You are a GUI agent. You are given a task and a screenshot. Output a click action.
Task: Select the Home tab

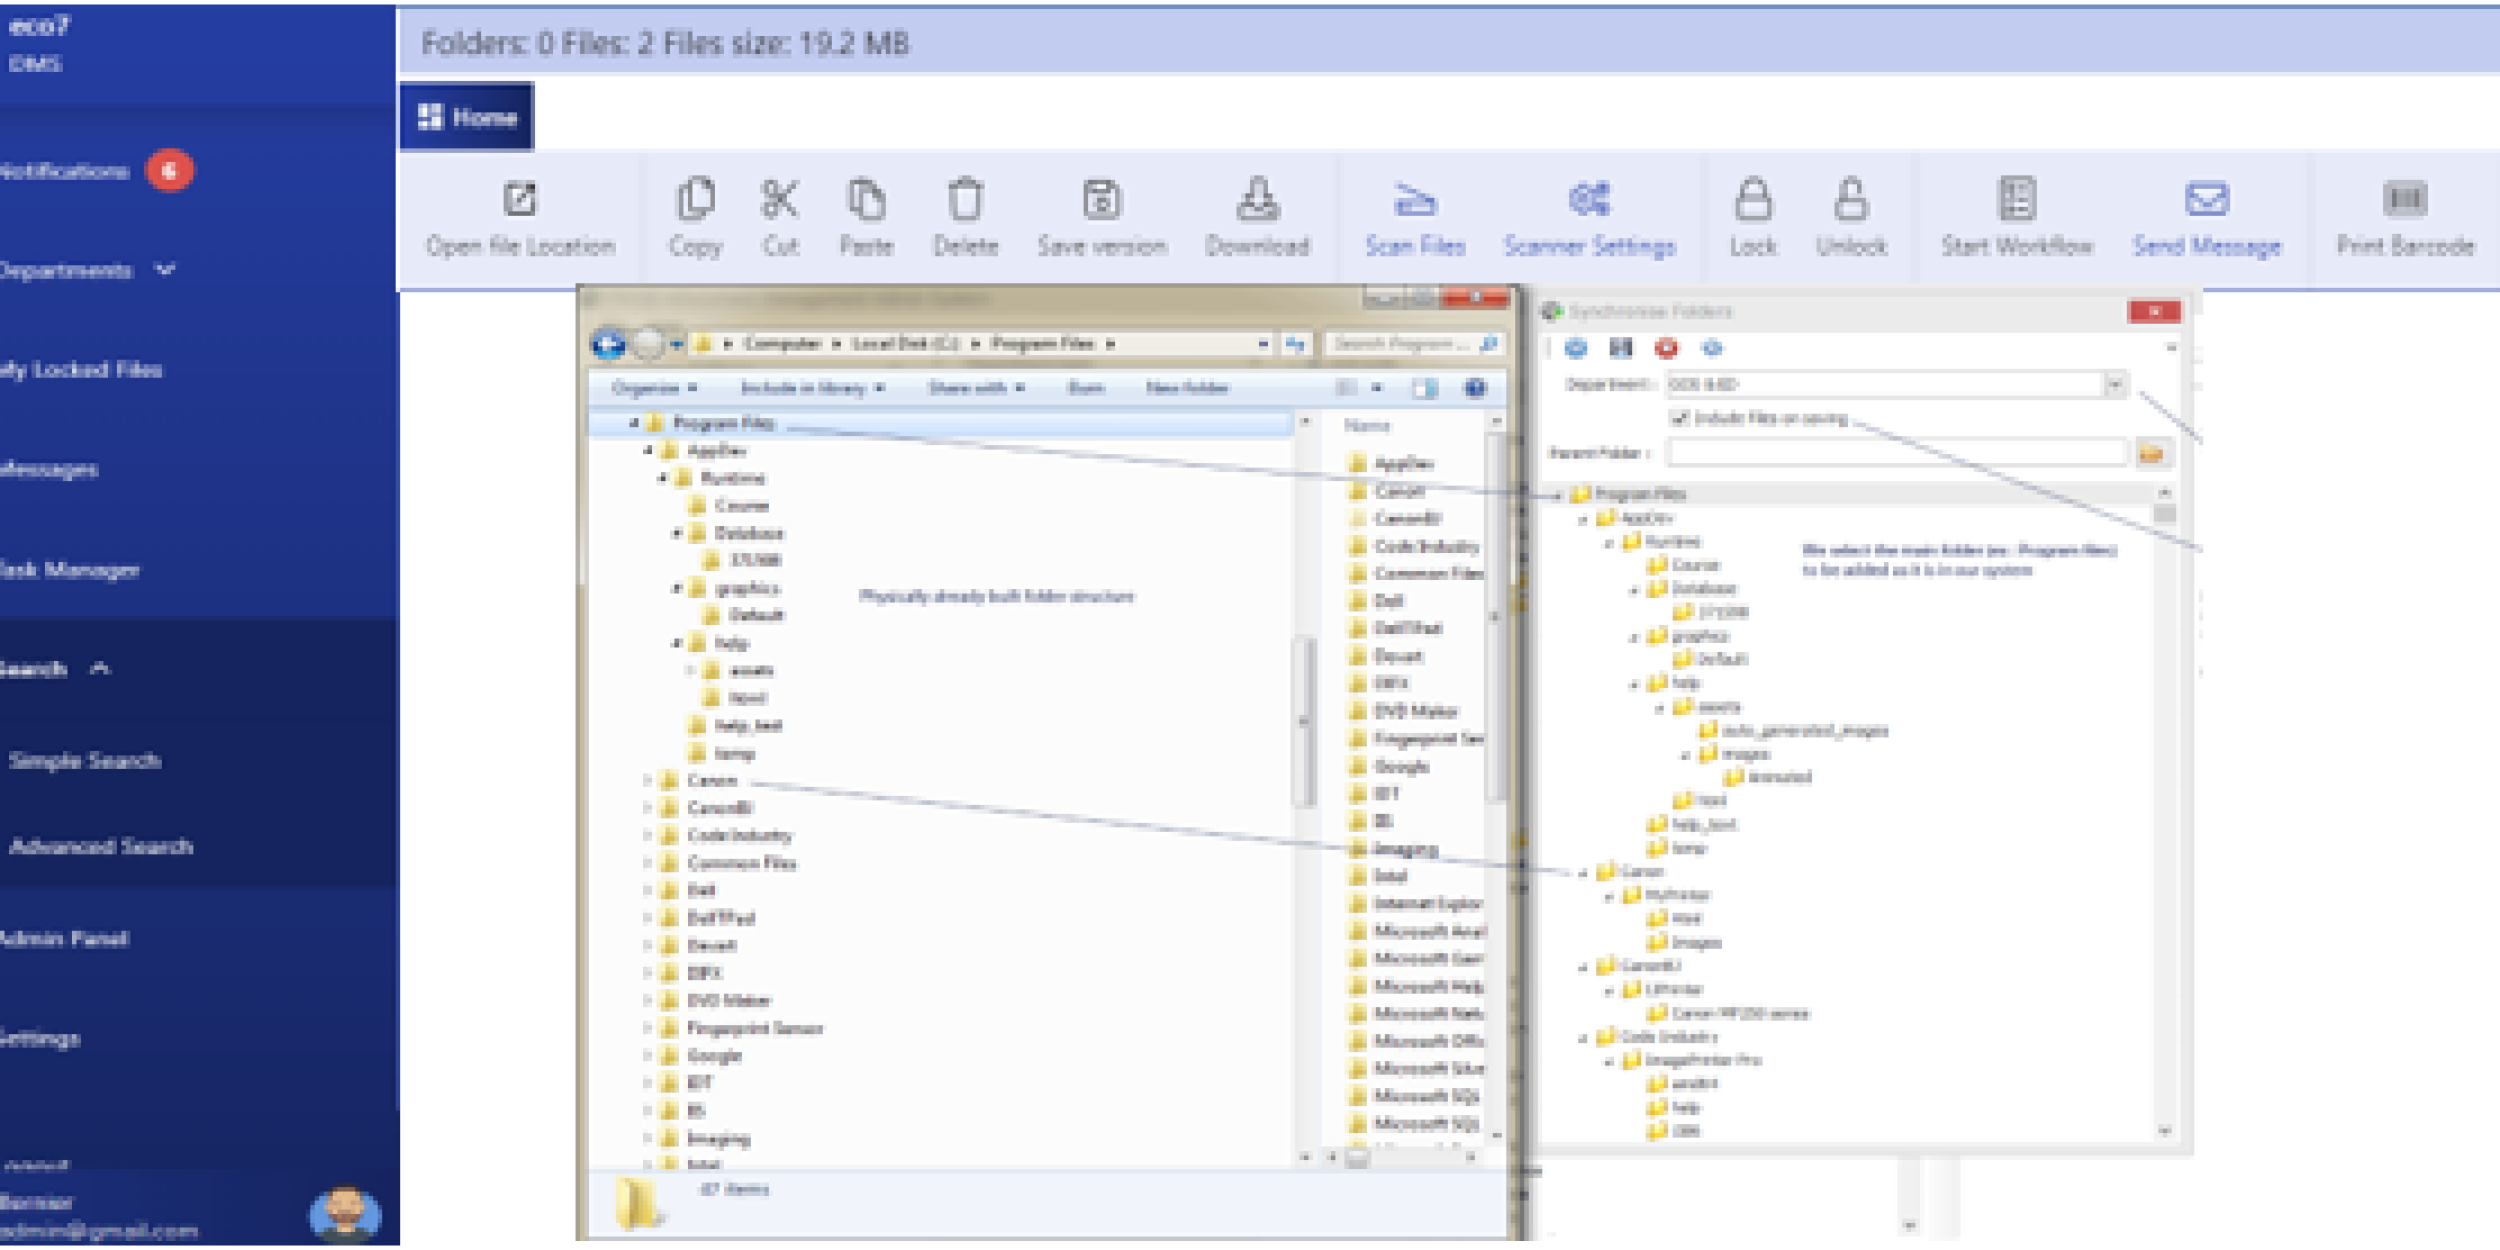point(467,117)
